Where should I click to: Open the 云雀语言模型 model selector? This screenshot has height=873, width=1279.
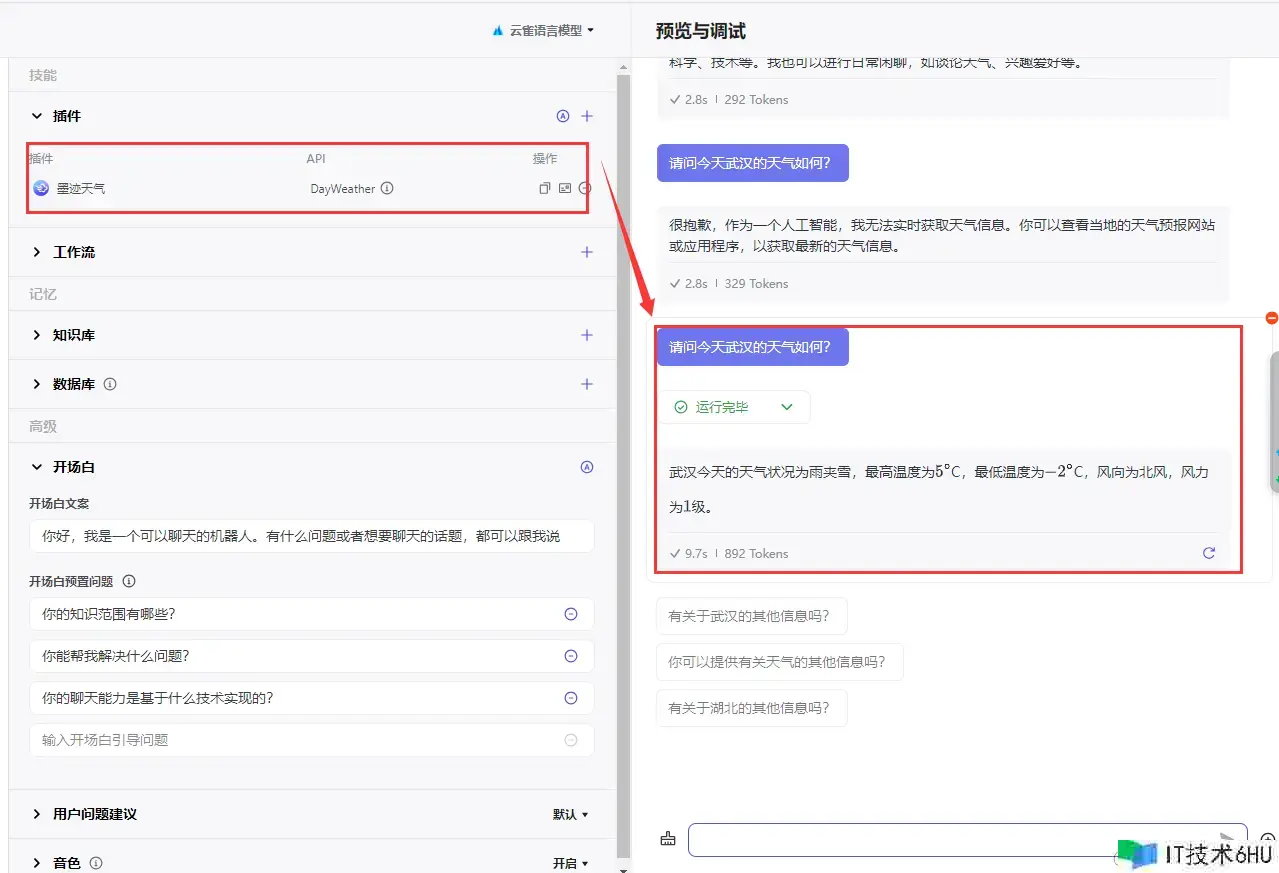[544, 30]
